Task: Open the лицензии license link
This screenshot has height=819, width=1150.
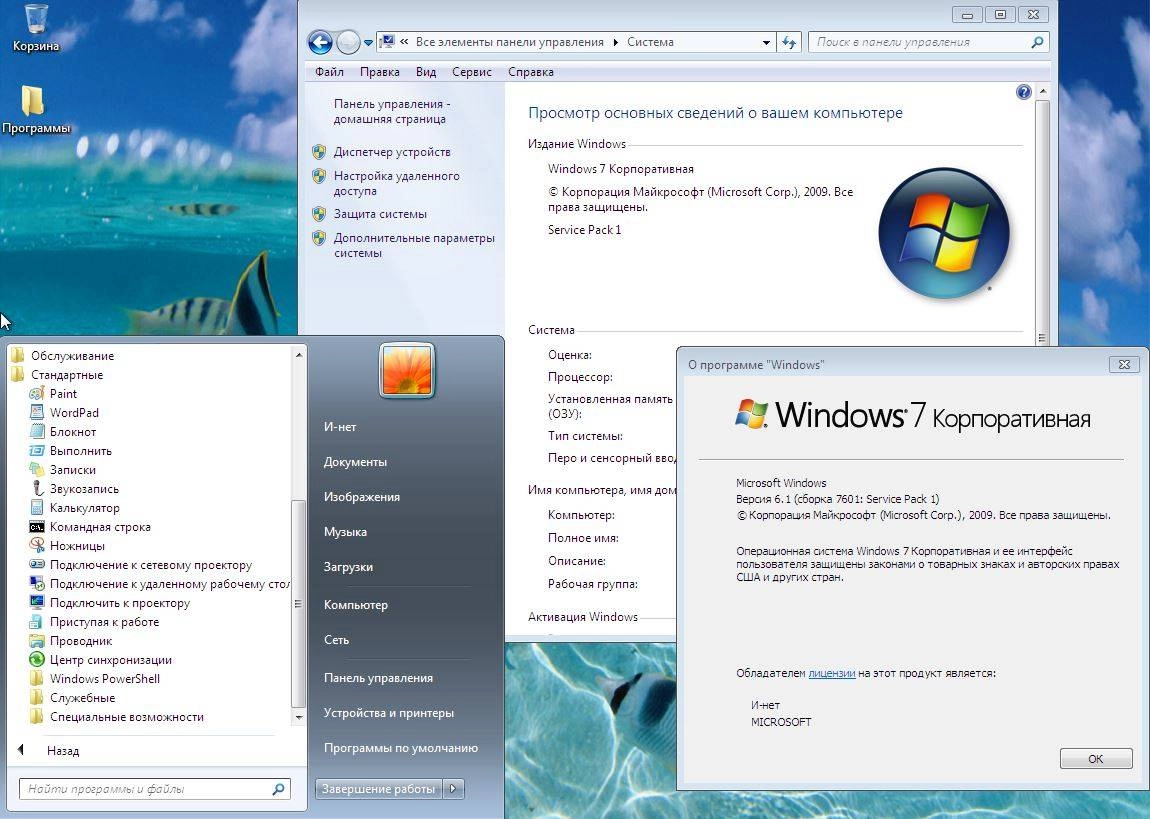Action: (832, 673)
